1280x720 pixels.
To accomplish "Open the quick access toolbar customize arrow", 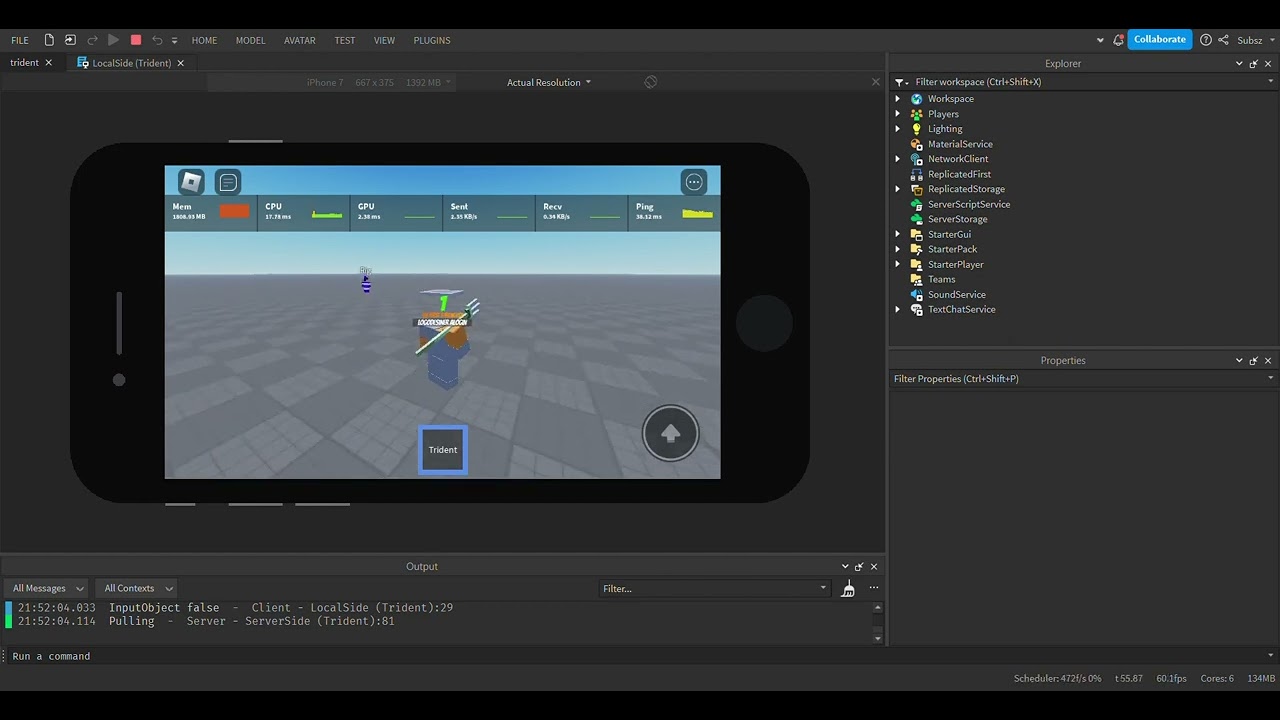I will pos(174,41).
